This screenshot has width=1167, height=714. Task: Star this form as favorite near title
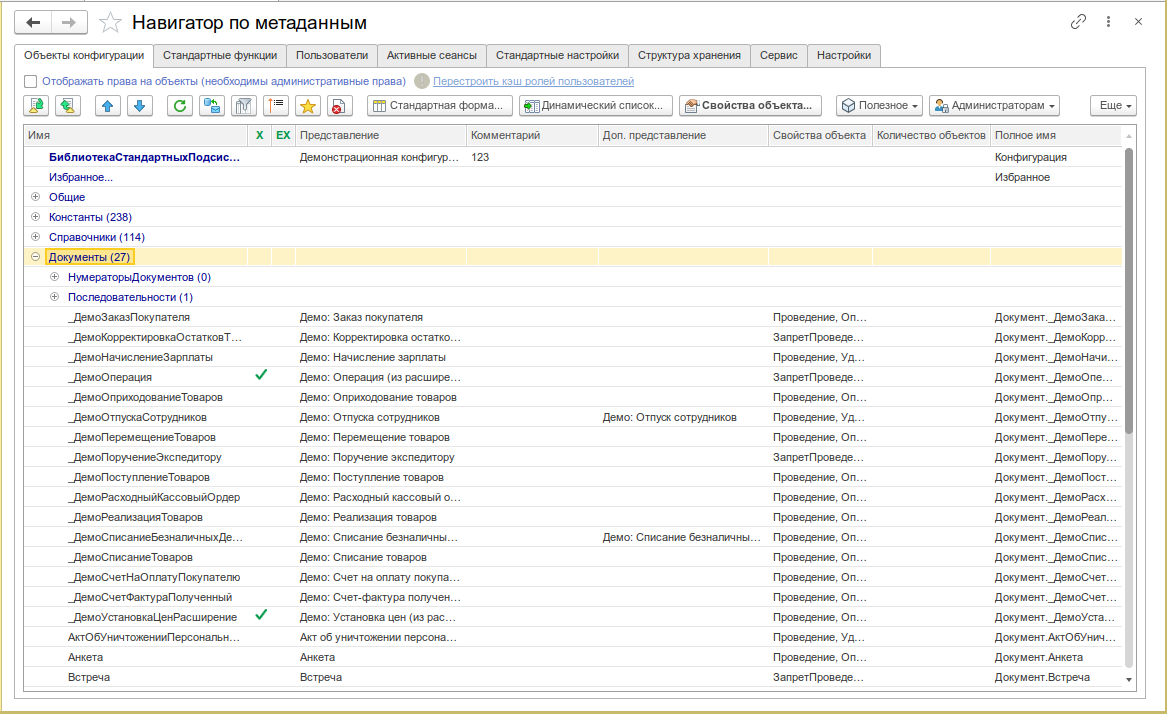click(x=110, y=22)
